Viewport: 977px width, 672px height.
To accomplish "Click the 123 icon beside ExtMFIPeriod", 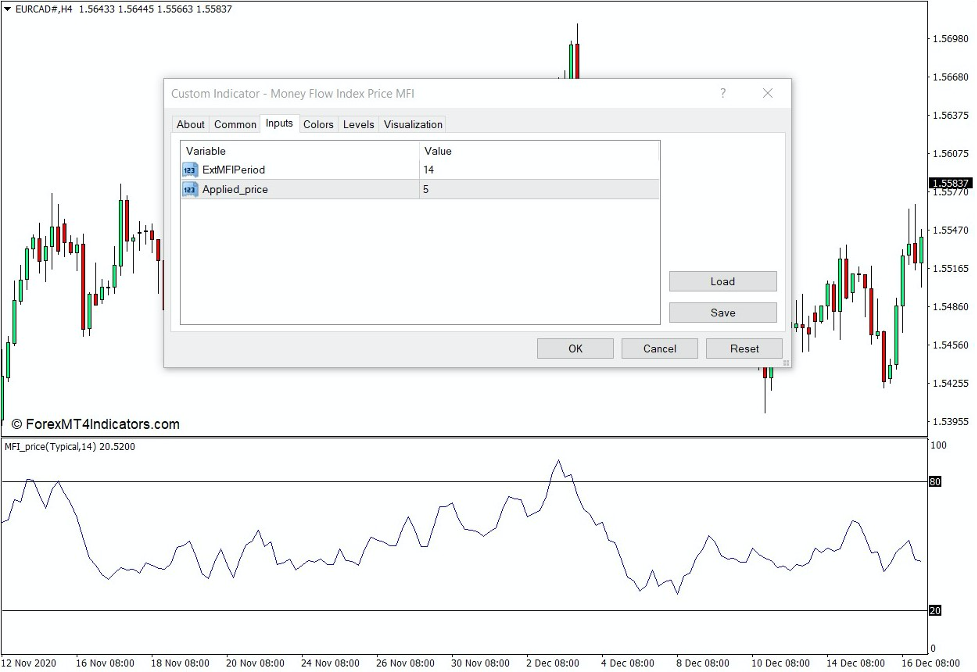I will [188, 170].
